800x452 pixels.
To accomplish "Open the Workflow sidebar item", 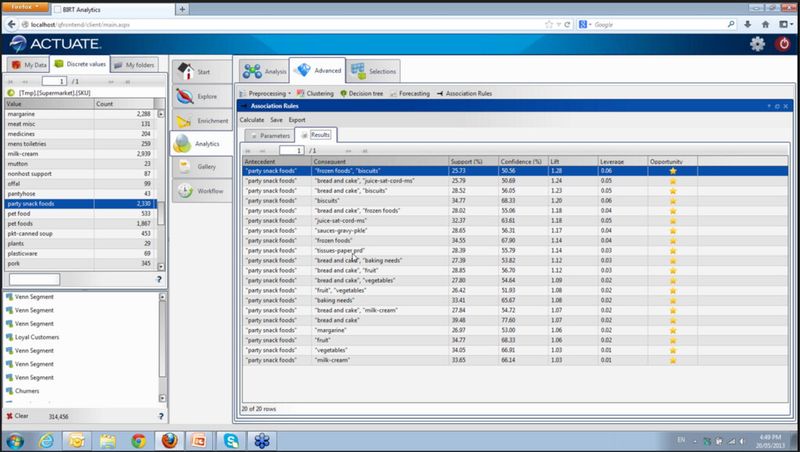I will point(202,191).
